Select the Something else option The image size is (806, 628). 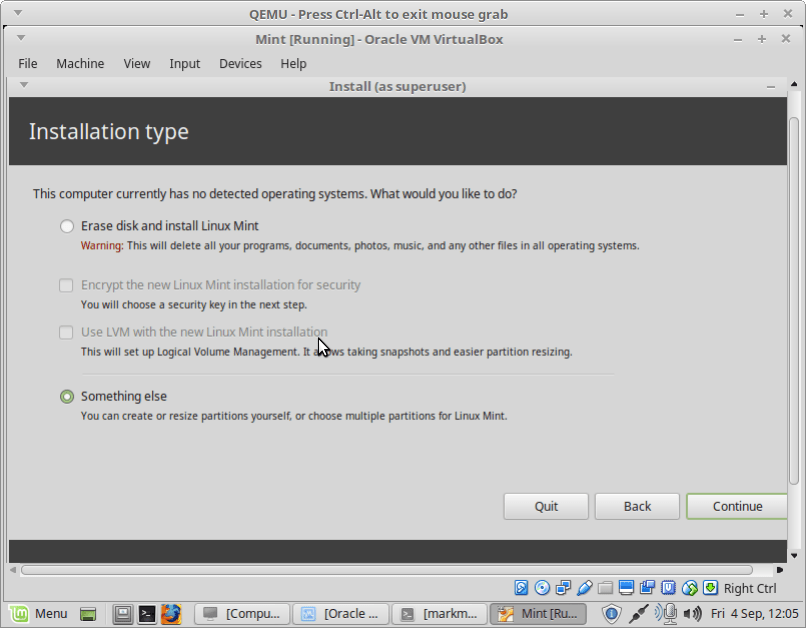coord(66,396)
